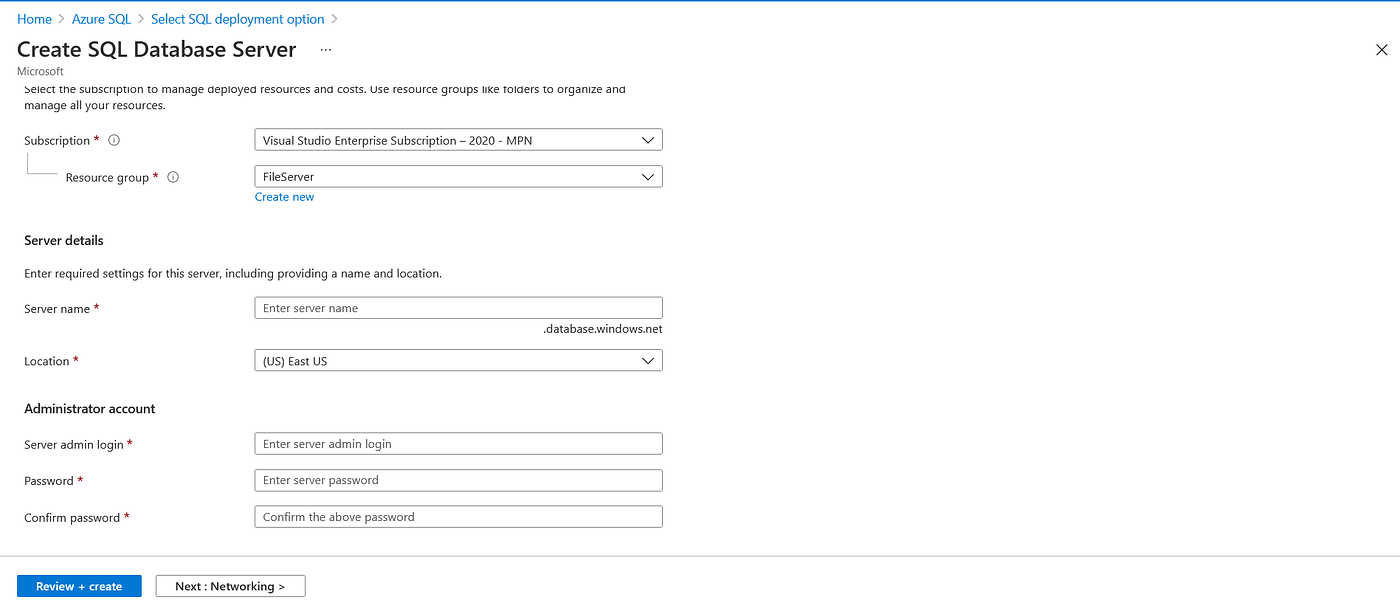Click the Resource group dropdown chevron
The width and height of the screenshot is (1400, 614).
coord(650,176)
